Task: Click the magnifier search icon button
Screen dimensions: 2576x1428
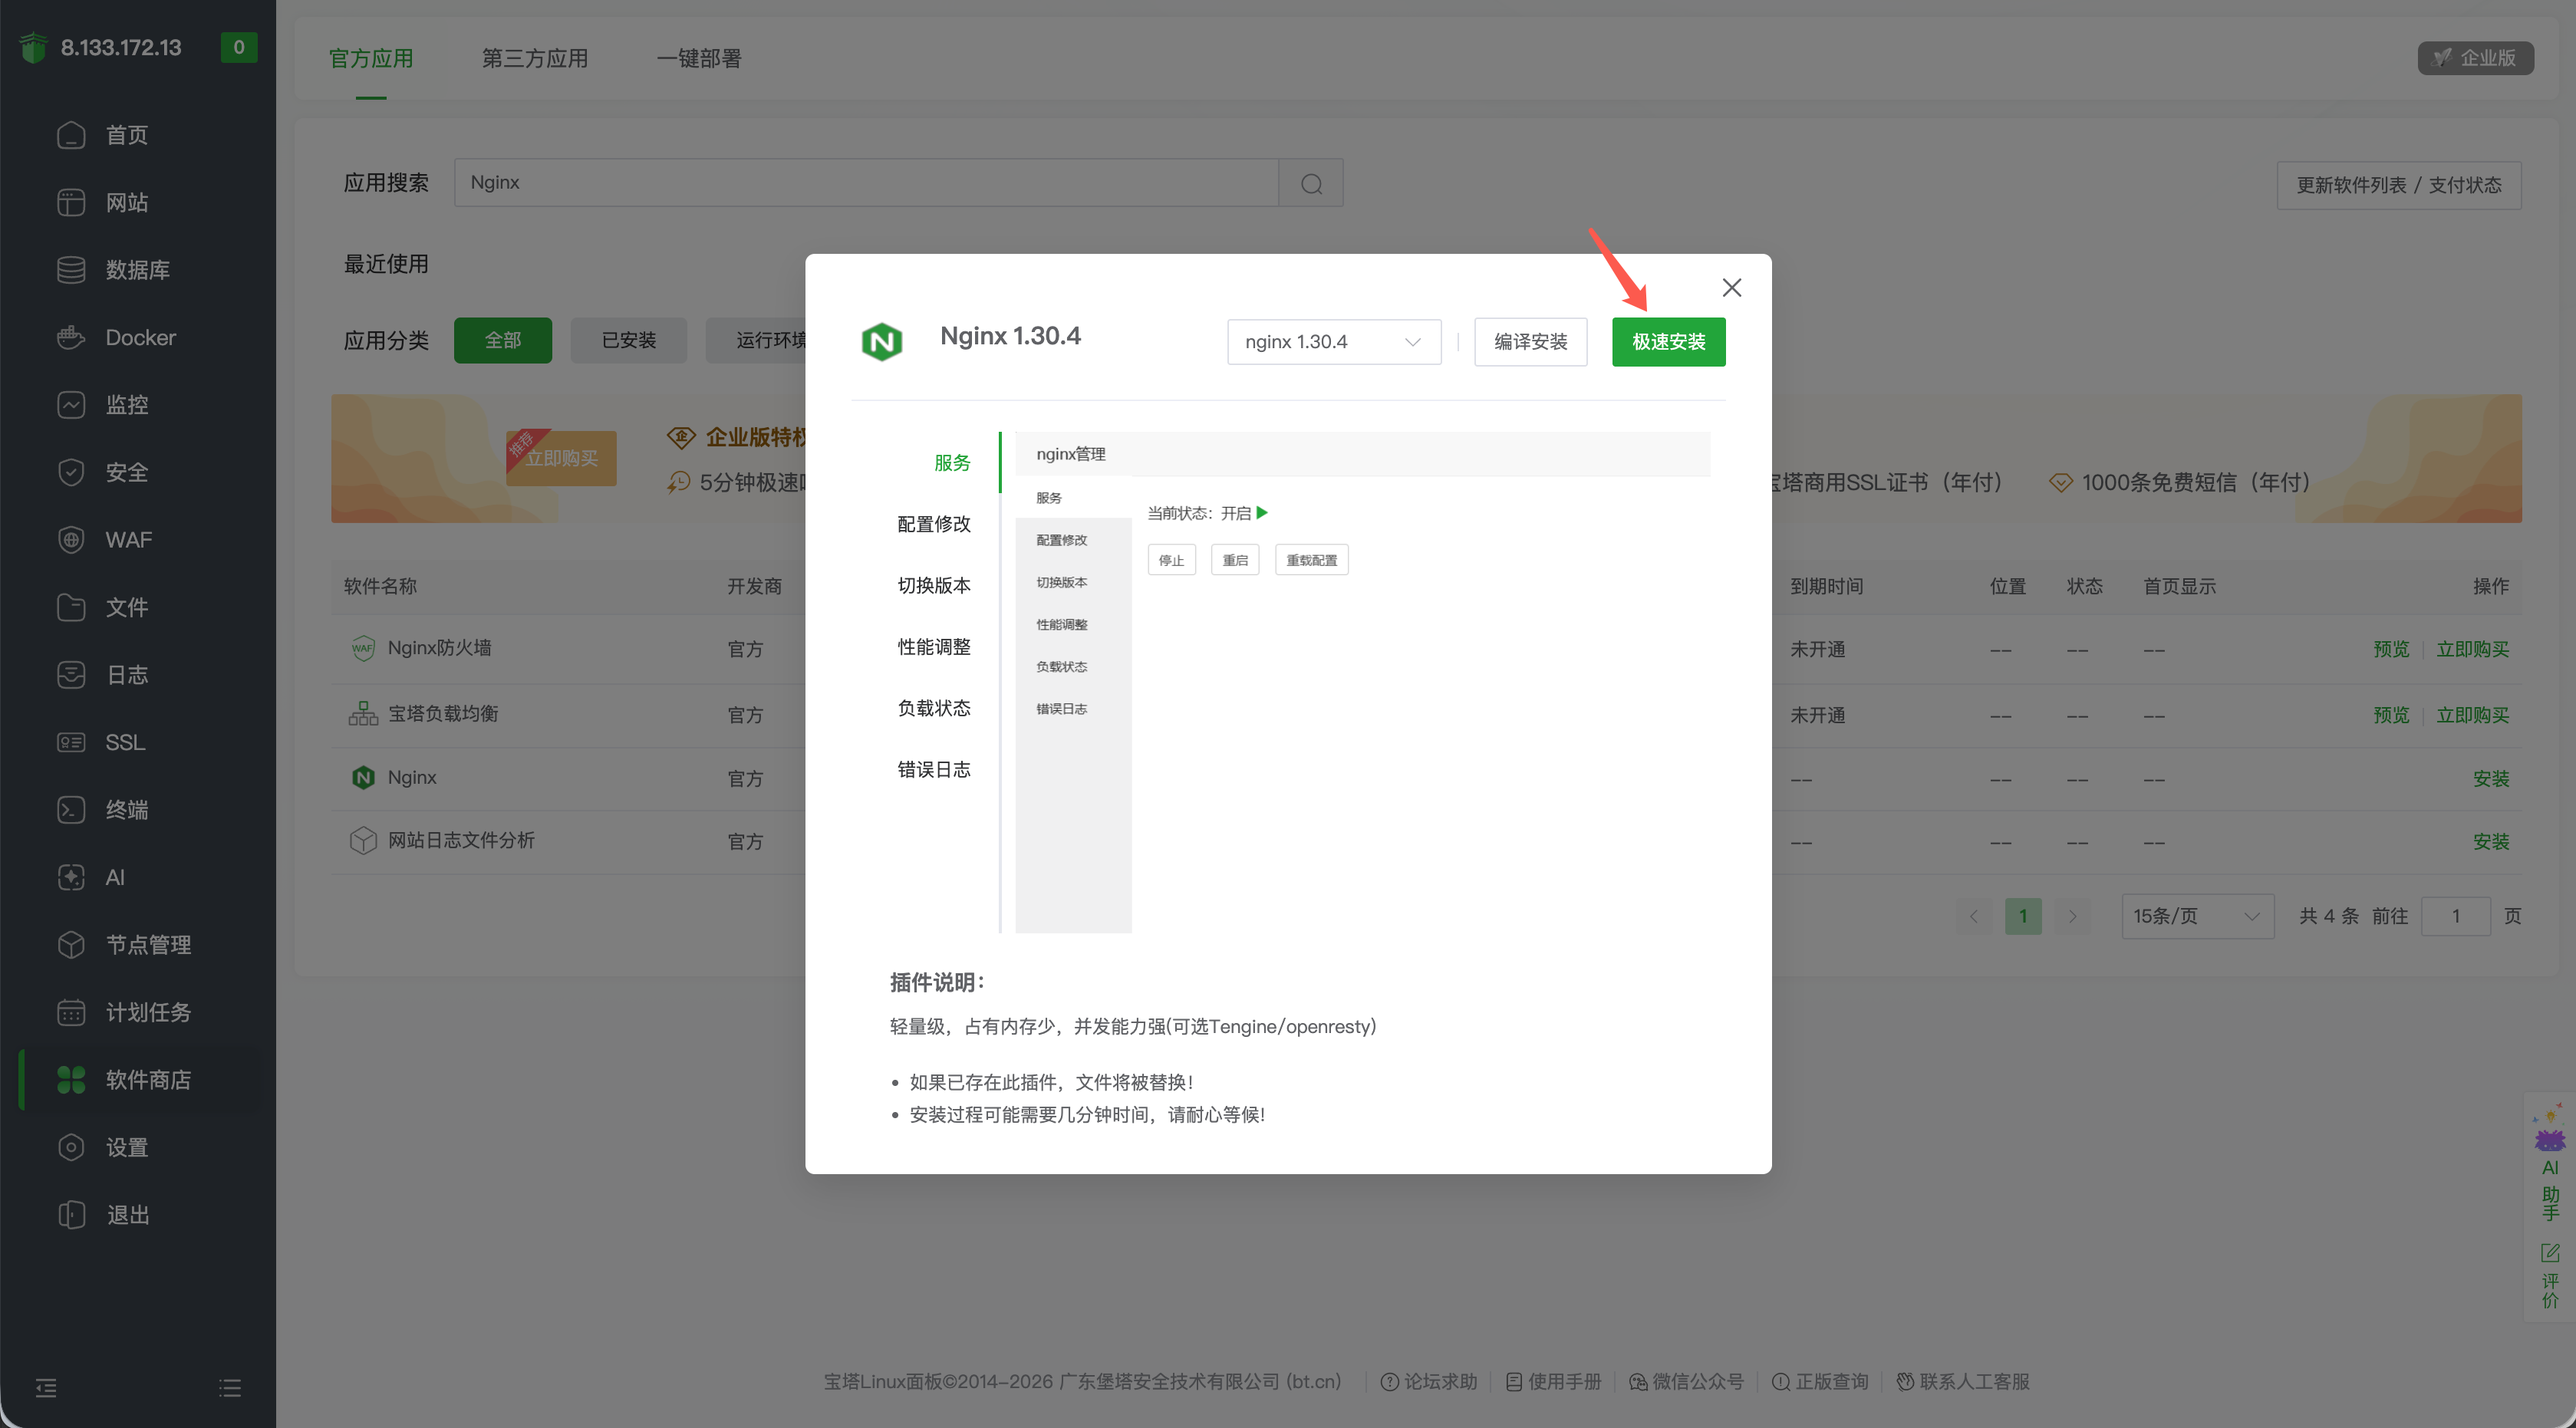Action: [x=1311, y=183]
